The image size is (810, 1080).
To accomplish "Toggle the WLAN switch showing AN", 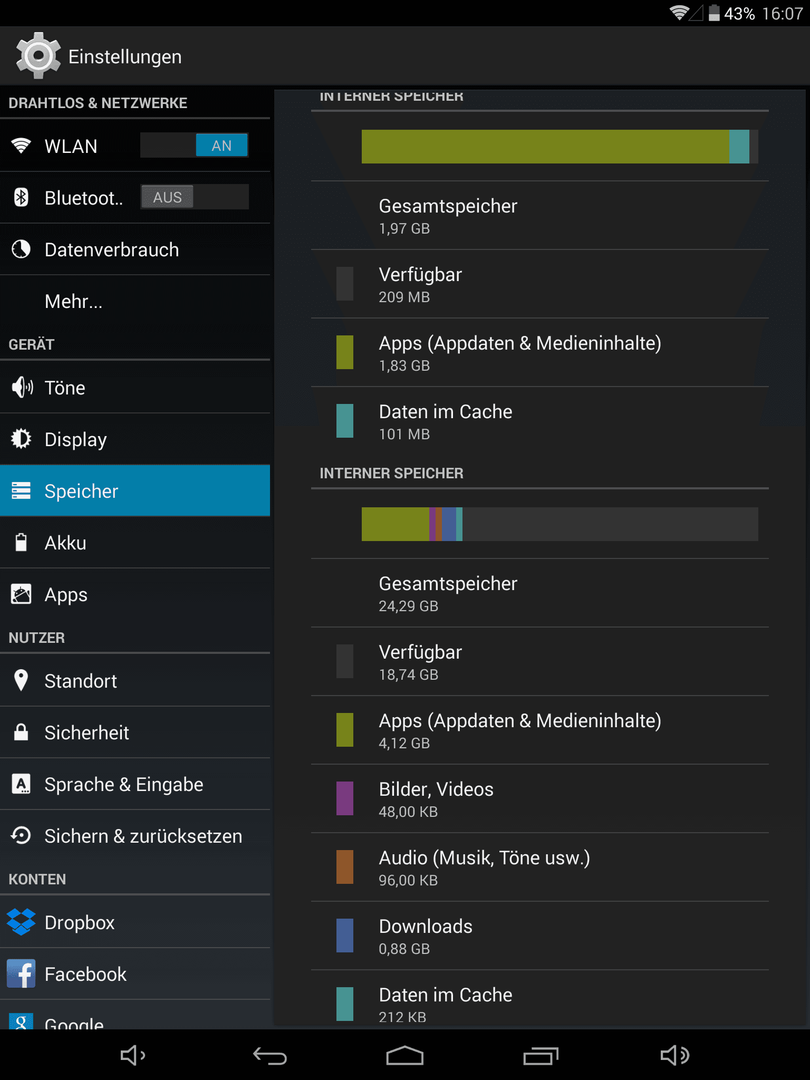I will (194, 145).
